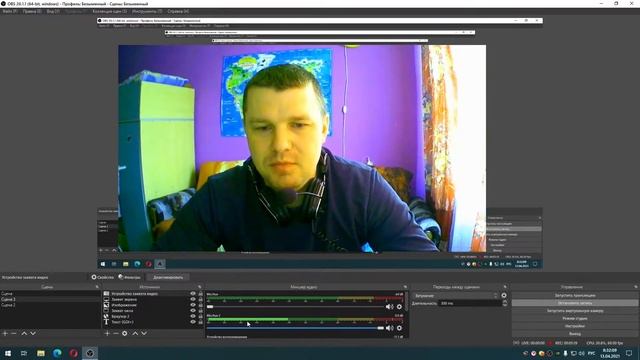Open the Help menu
Image resolution: width=640 pixels, height=360 pixels.
coord(178,11)
